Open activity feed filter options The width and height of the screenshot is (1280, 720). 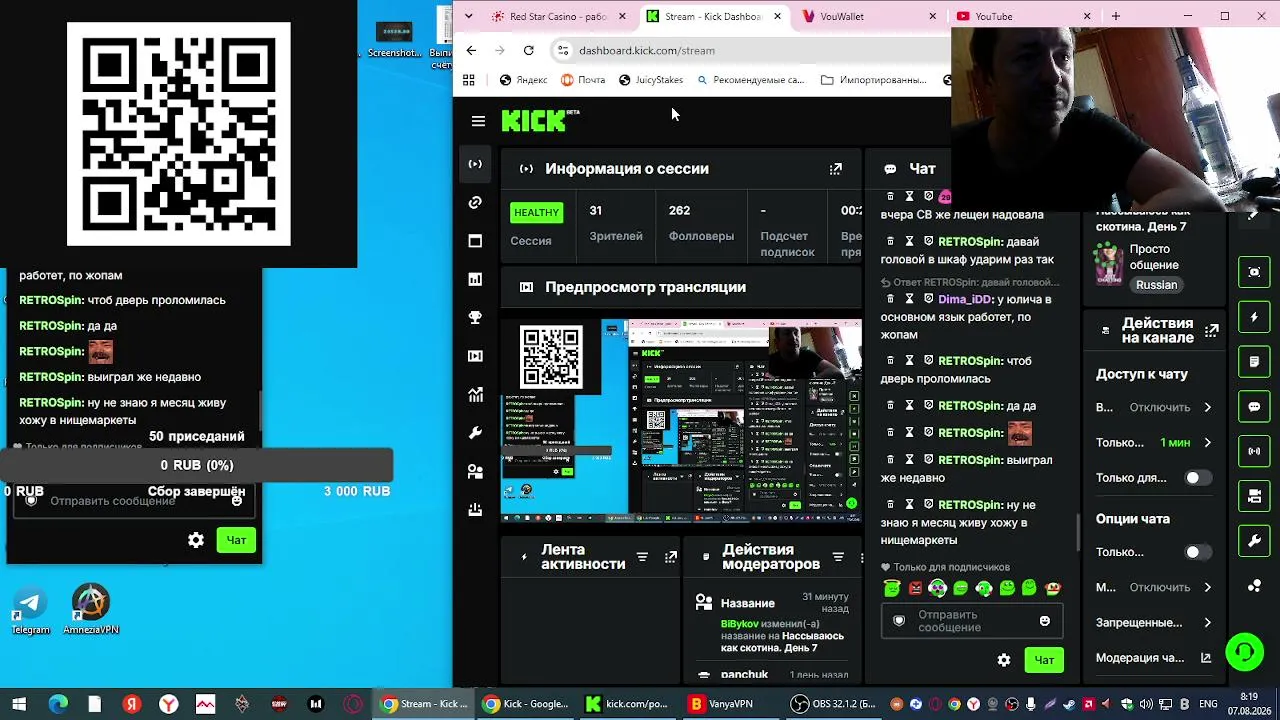pyautogui.click(x=642, y=557)
